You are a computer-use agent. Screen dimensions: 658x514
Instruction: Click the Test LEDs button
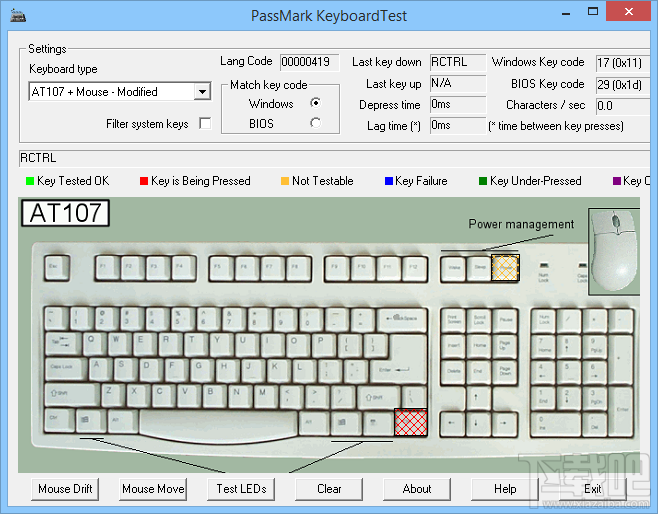[241, 489]
